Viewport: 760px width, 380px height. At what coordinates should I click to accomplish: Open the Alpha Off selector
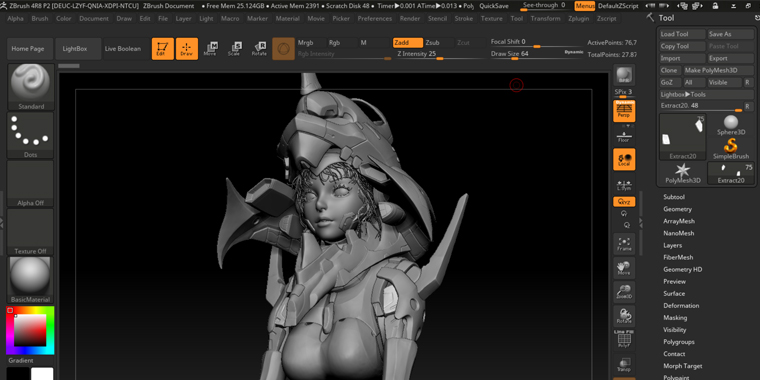pyautogui.click(x=31, y=184)
